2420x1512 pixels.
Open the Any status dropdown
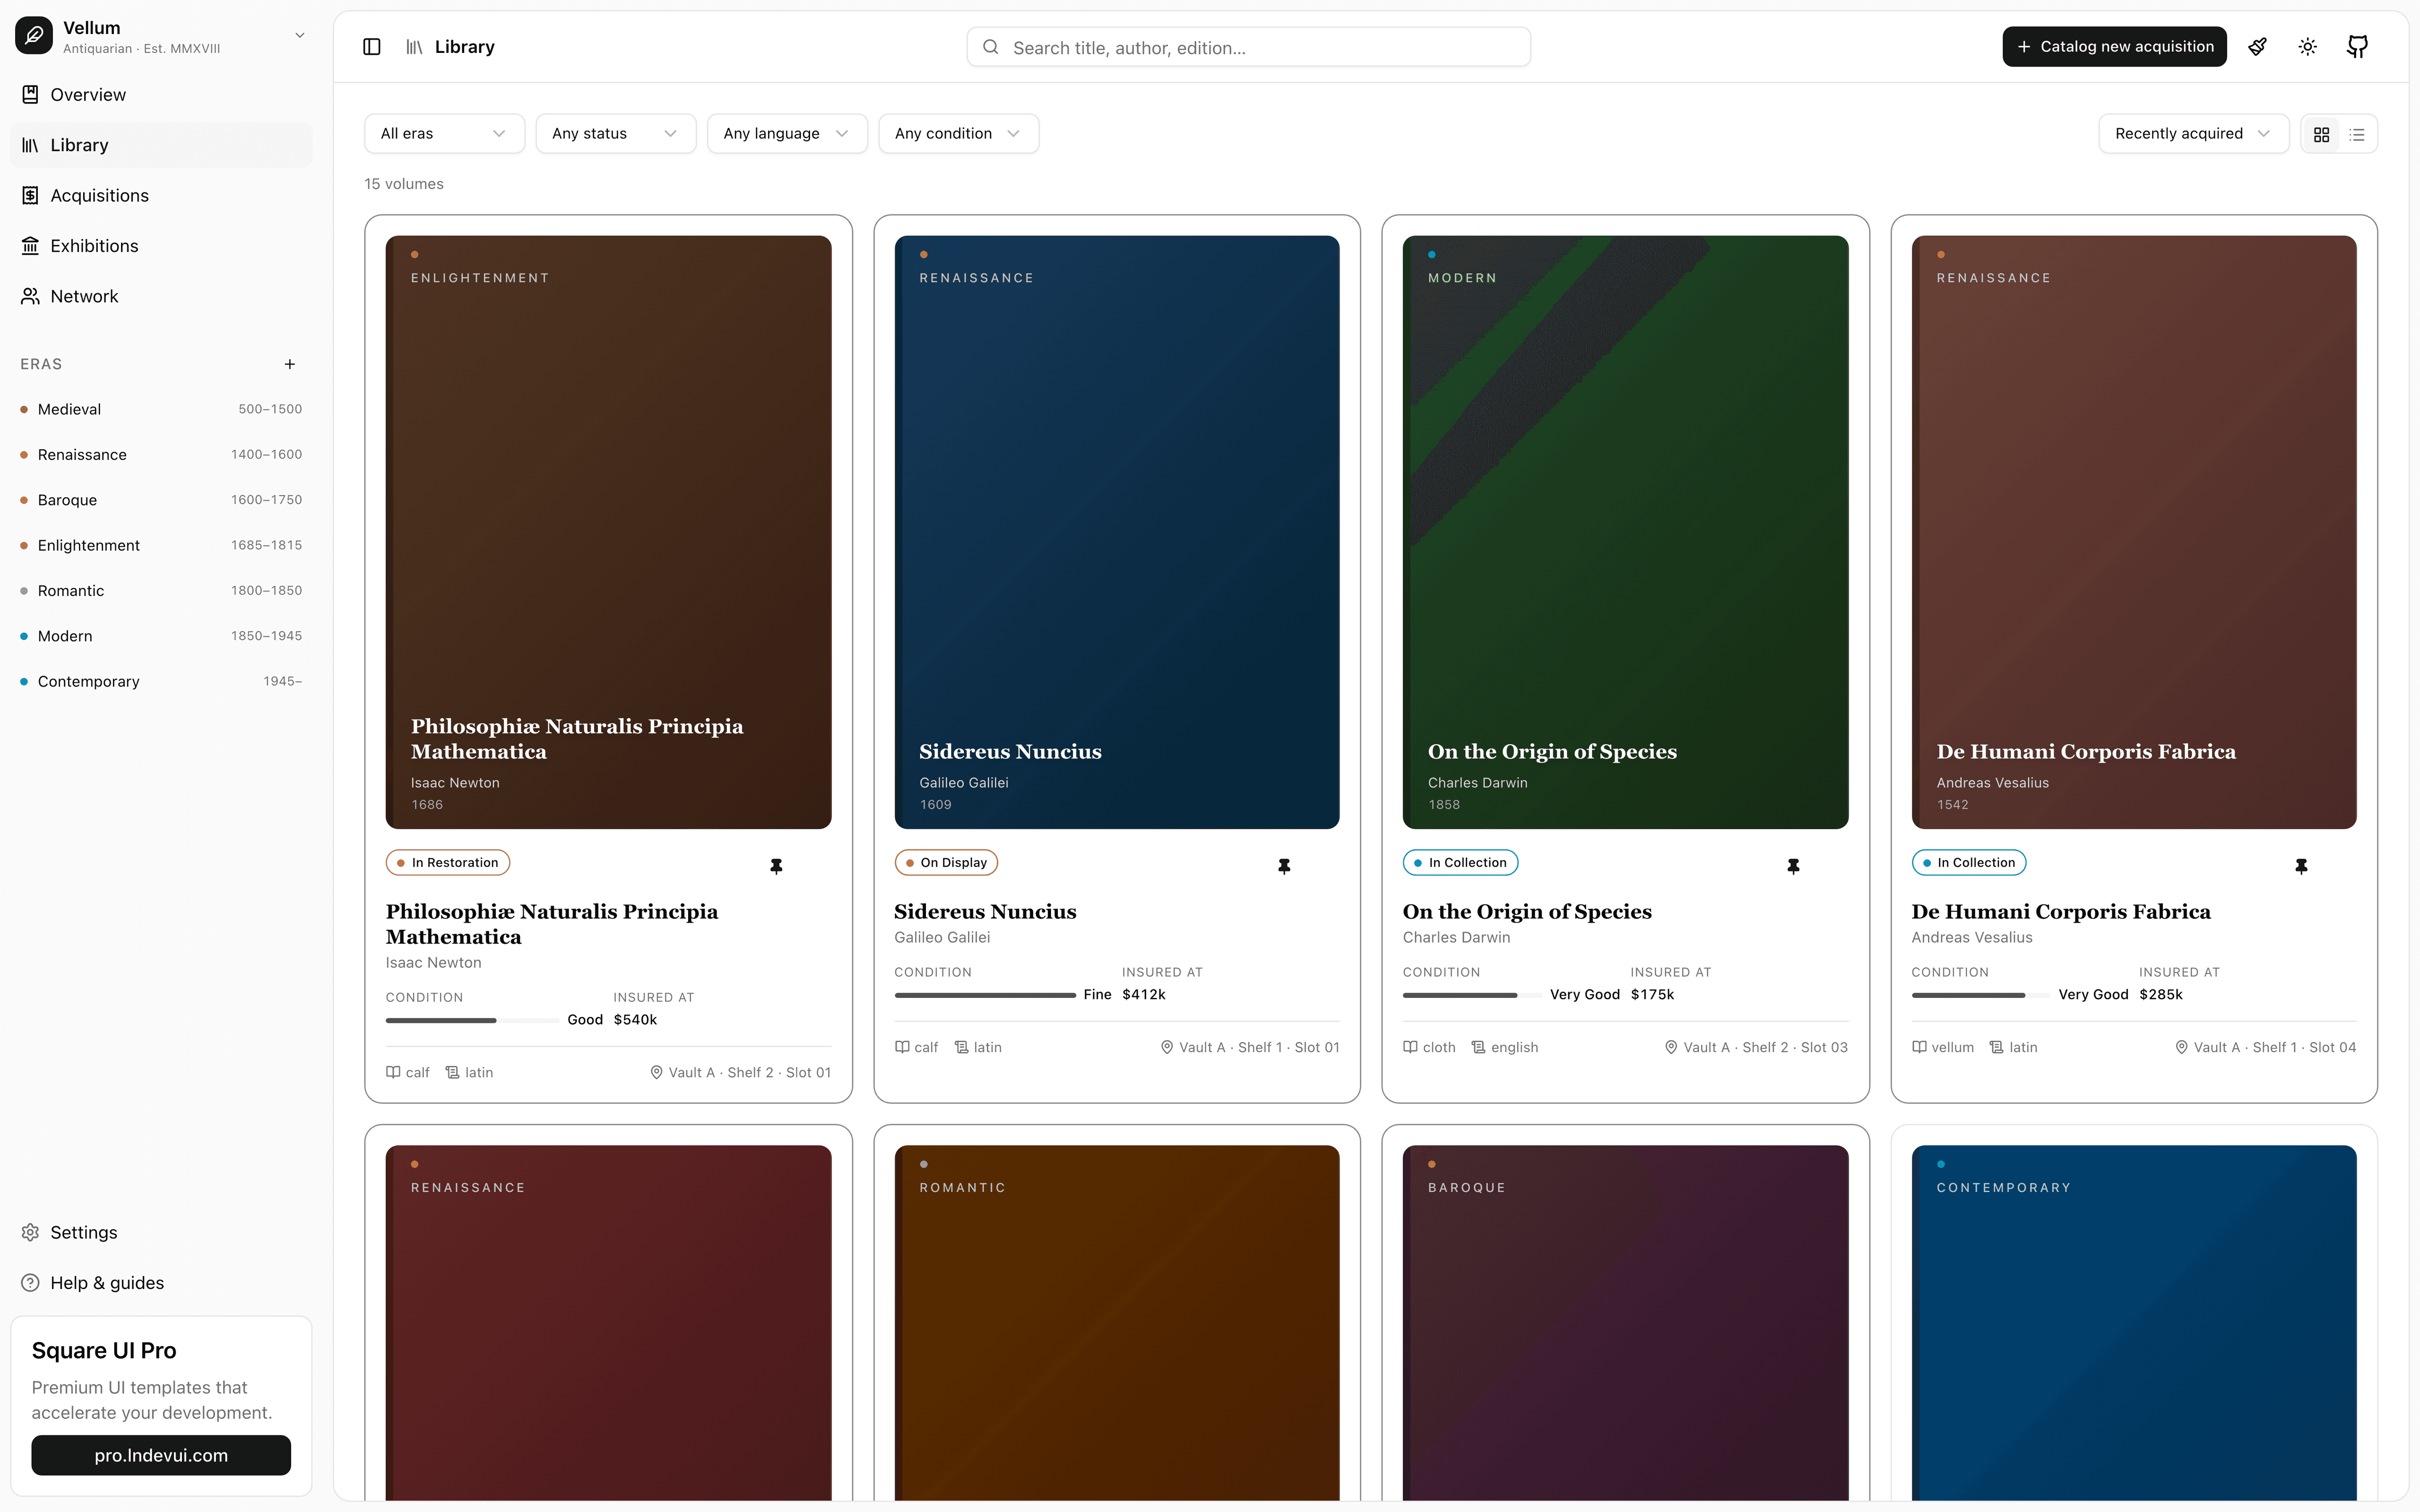click(x=615, y=134)
